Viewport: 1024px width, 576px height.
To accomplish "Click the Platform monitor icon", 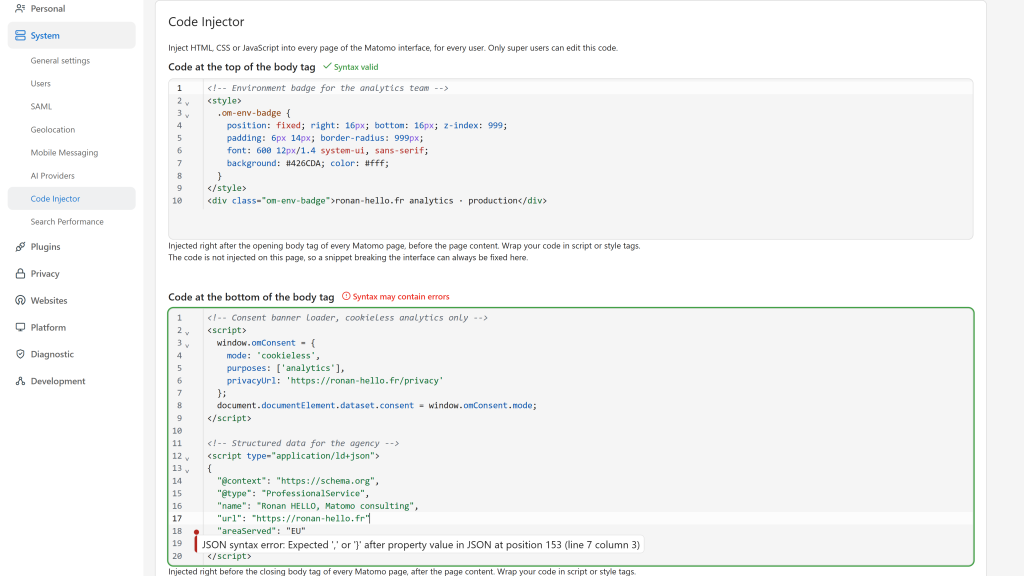I will click(20, 327).
